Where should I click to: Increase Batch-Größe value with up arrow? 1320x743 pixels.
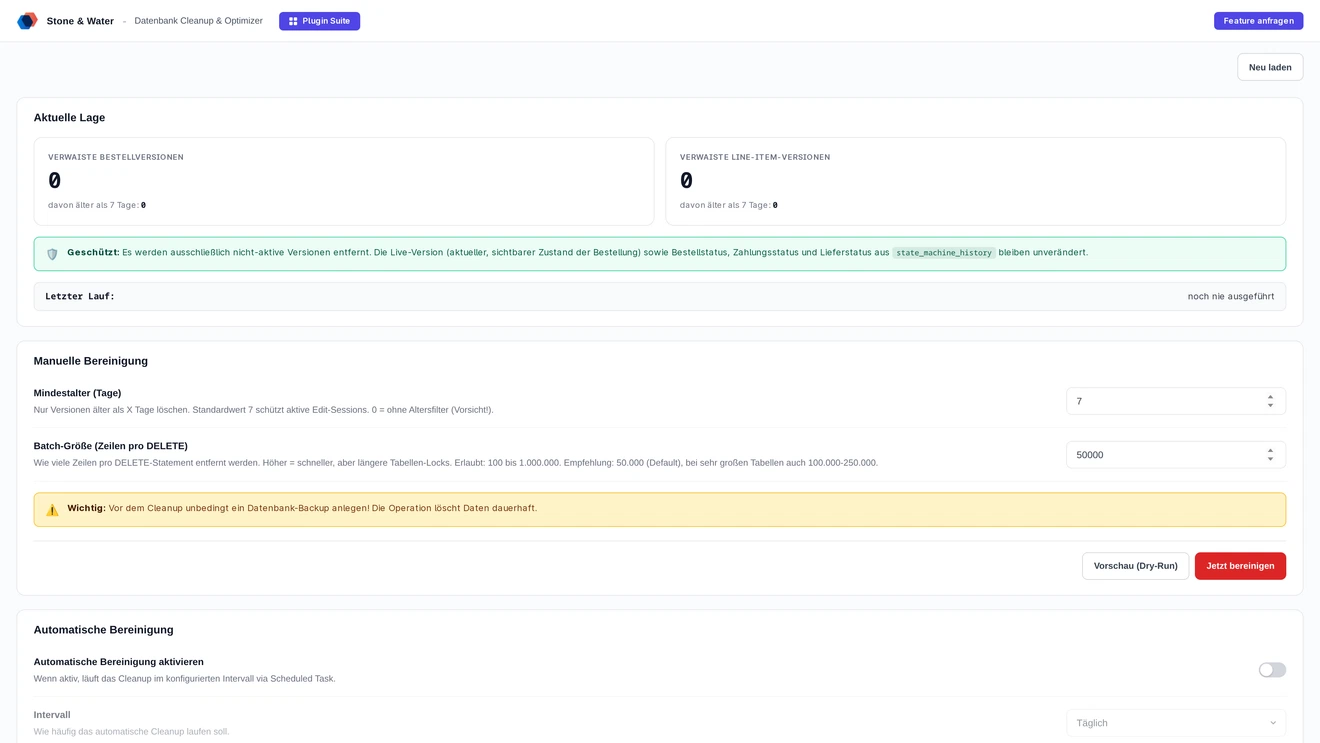(x=1271, y=450)
